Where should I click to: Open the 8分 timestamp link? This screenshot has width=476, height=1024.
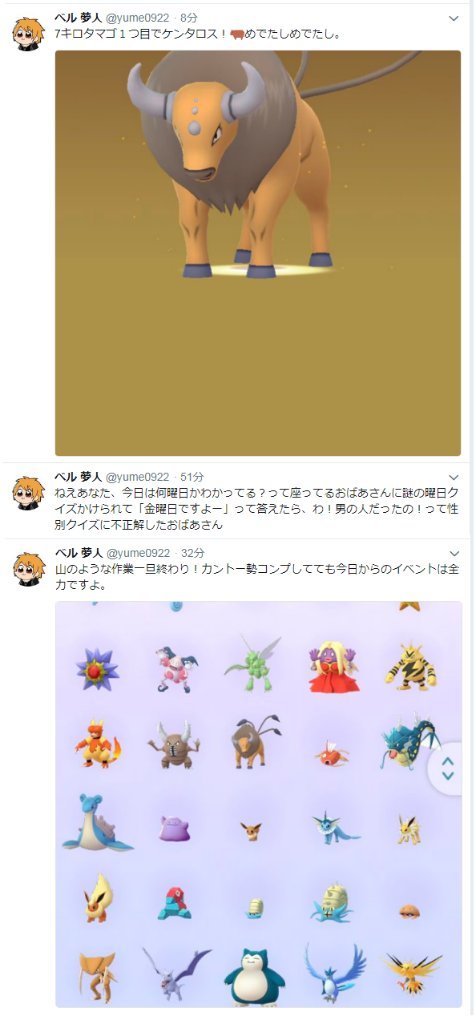pyautogui.click(x=189, y=18)
